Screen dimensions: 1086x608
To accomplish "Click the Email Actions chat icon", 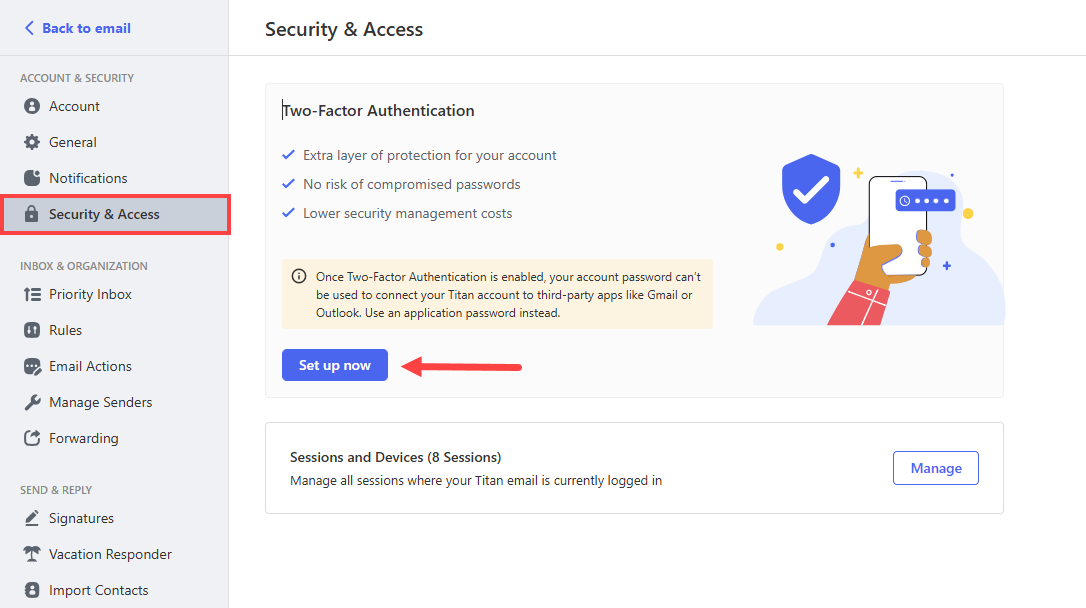I will pyautogui.click(x=32, y=366).
